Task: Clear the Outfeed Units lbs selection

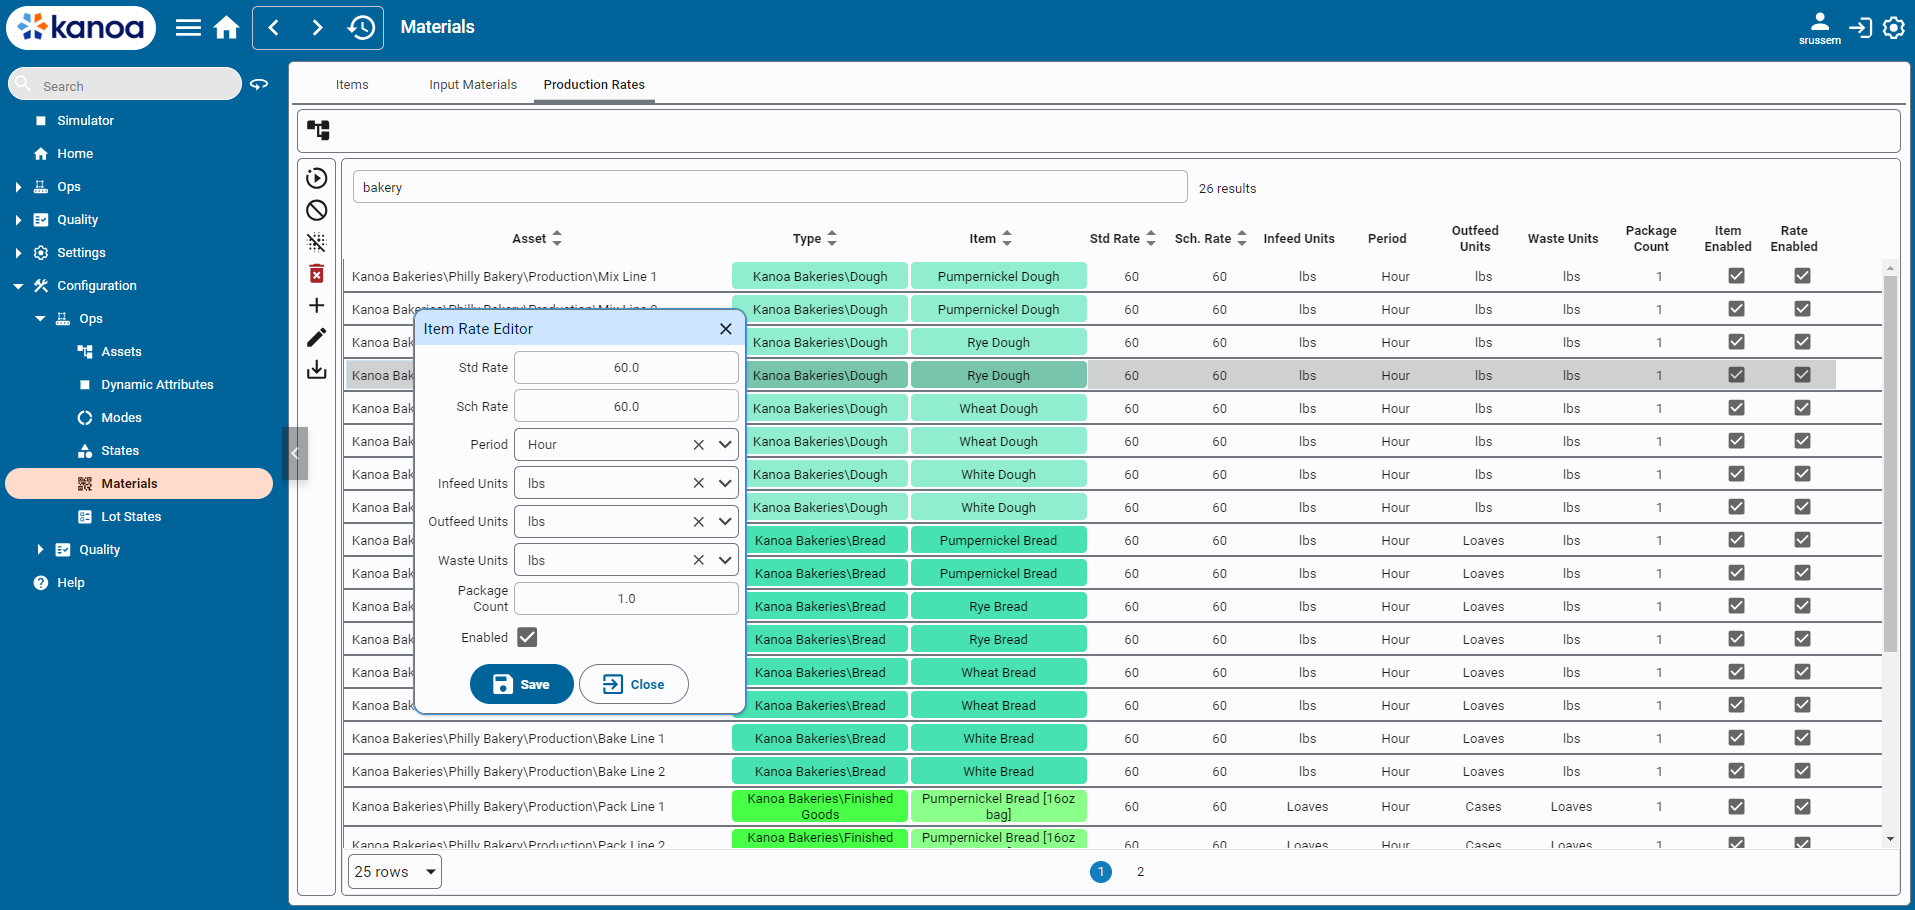Action: coord(698,522)
